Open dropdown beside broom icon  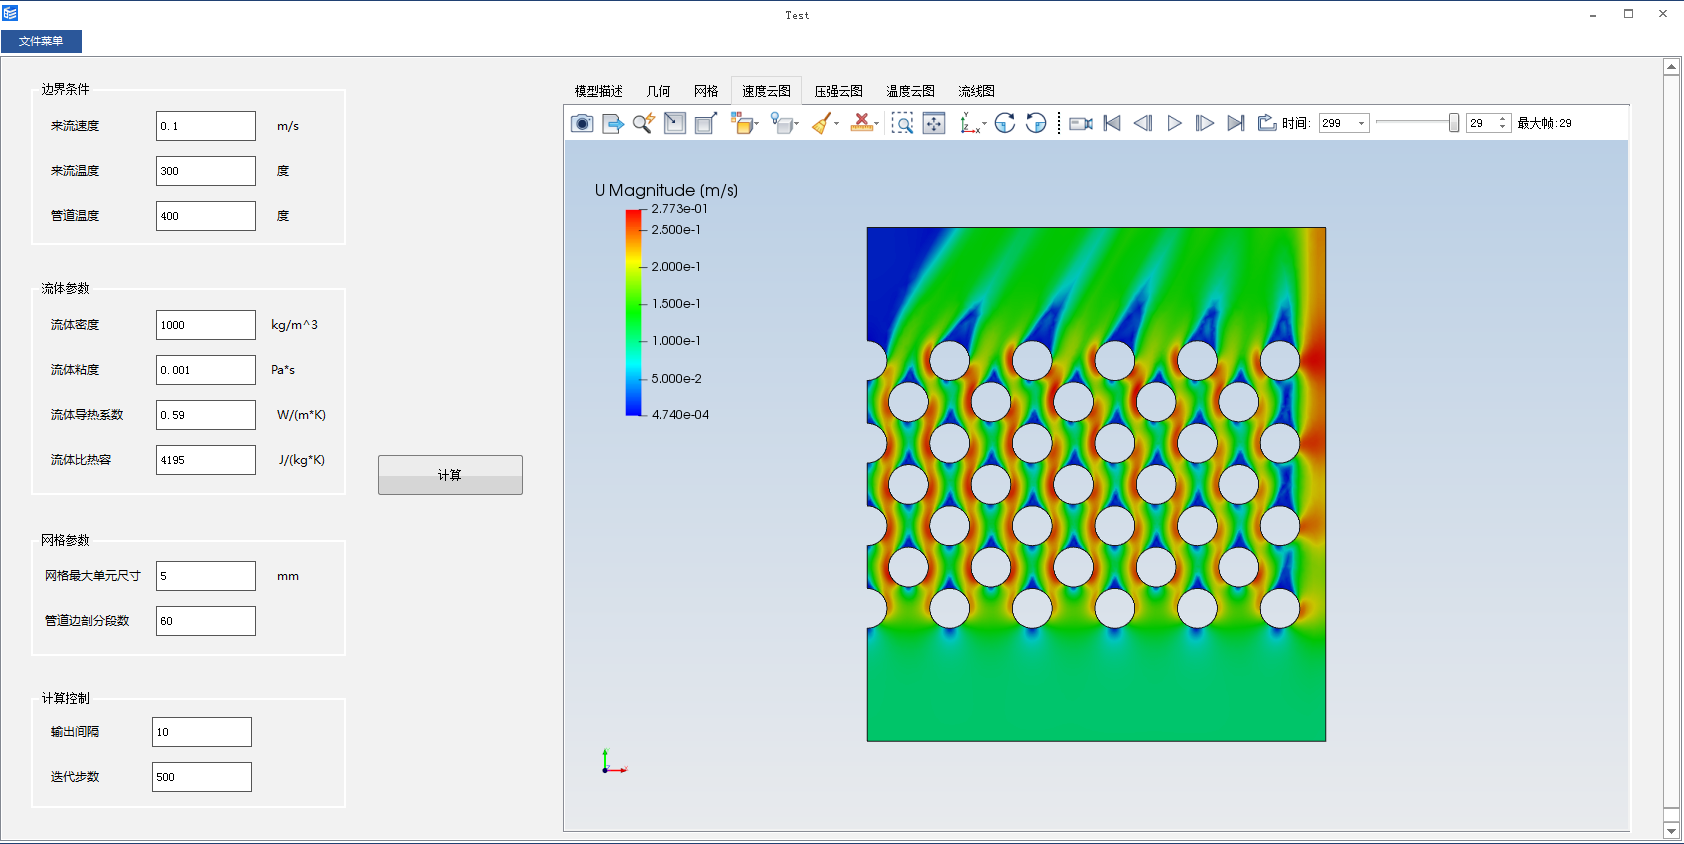[x=837, y=124]
